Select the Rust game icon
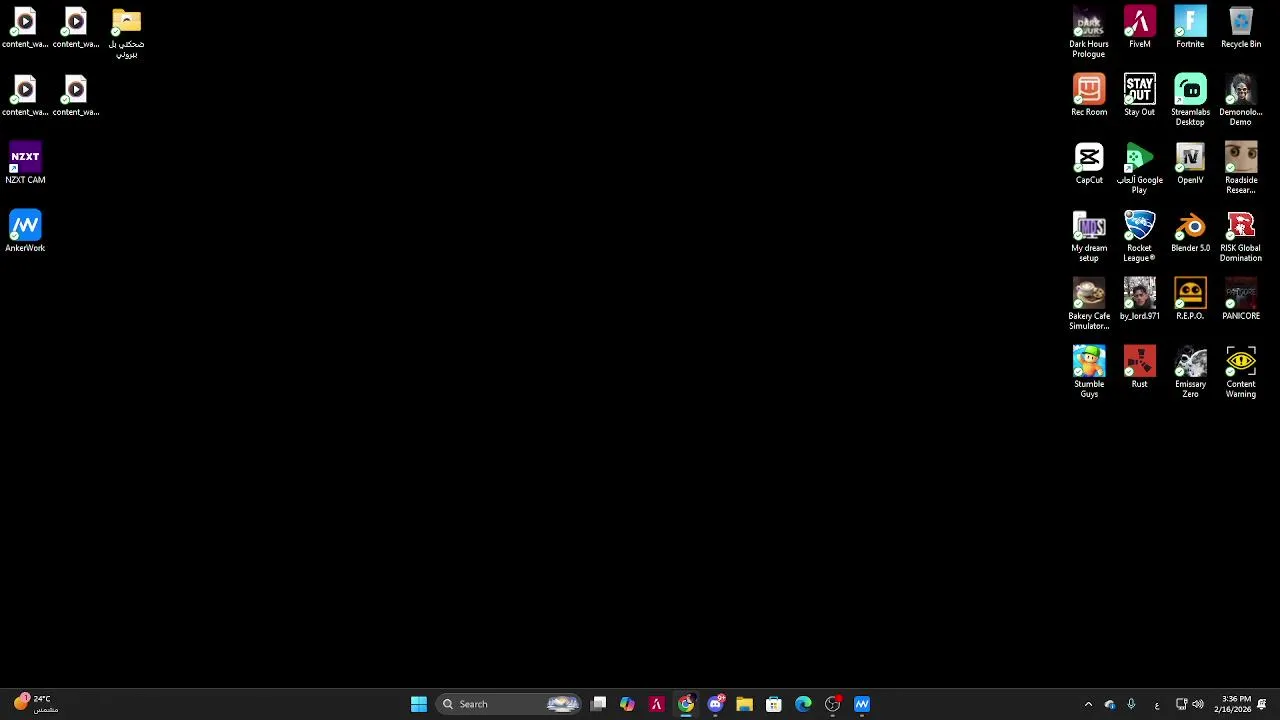 [1139, 368]
